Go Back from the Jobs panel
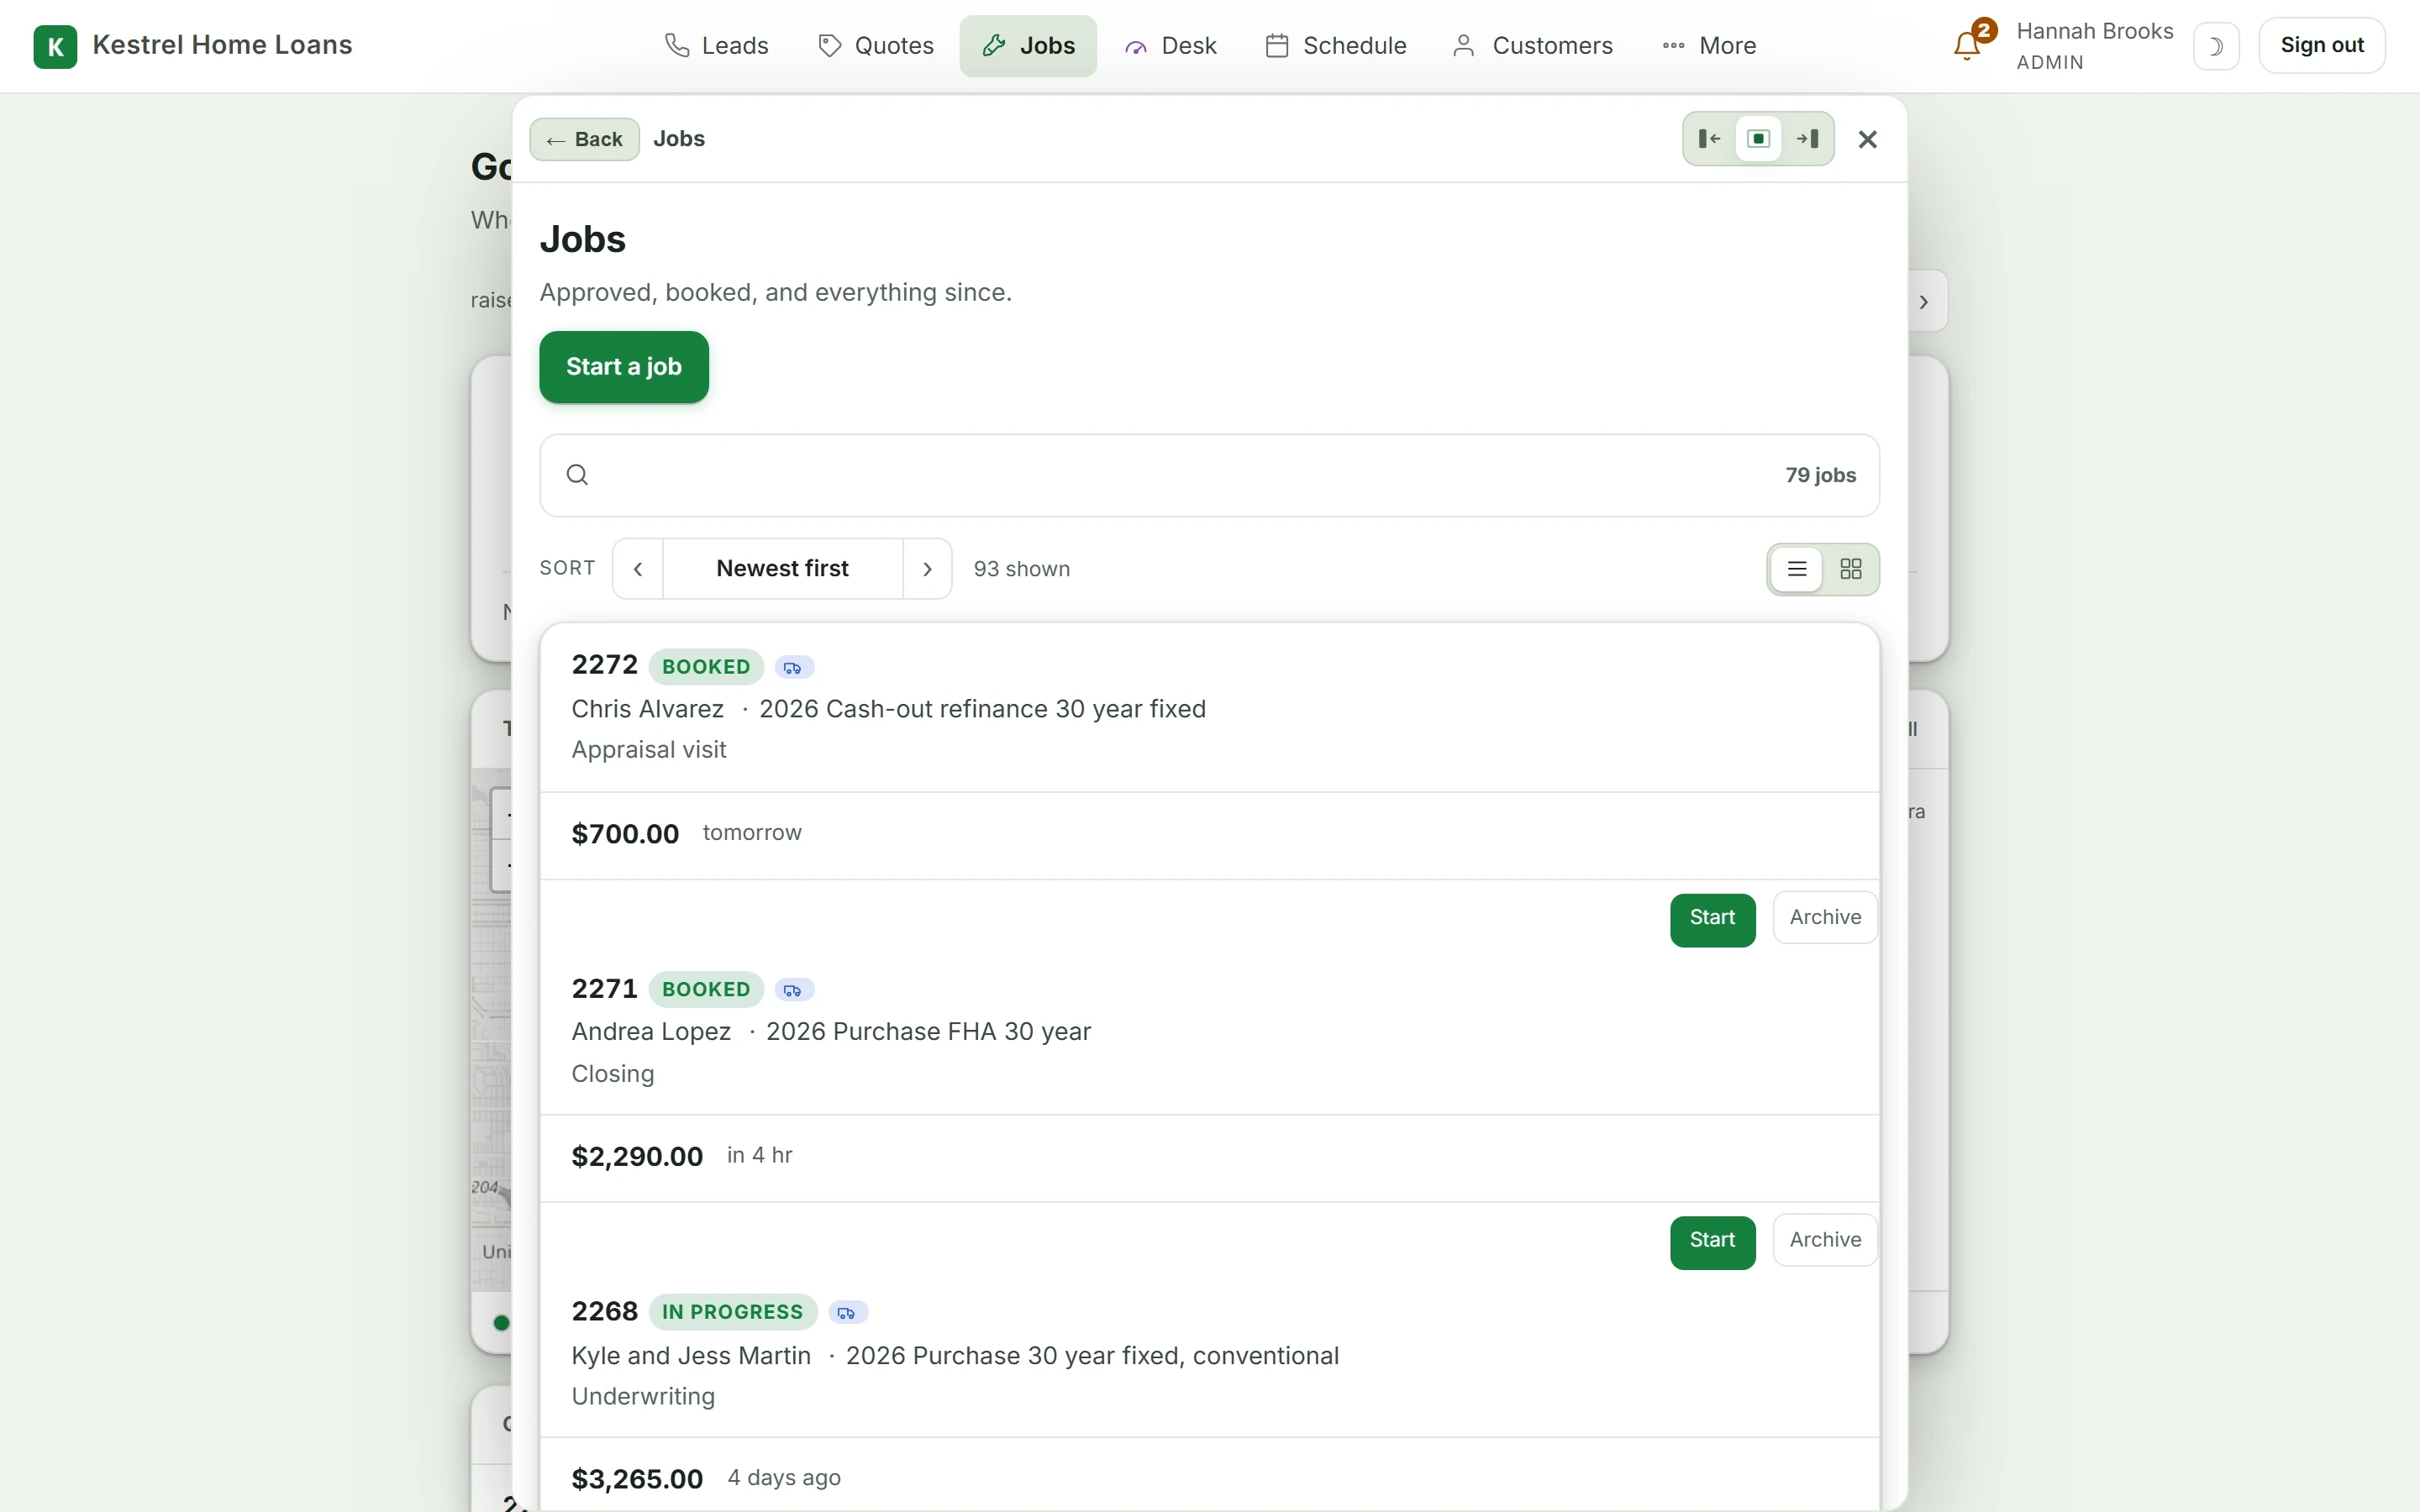 pyautogui.click(x=585, y=139)
